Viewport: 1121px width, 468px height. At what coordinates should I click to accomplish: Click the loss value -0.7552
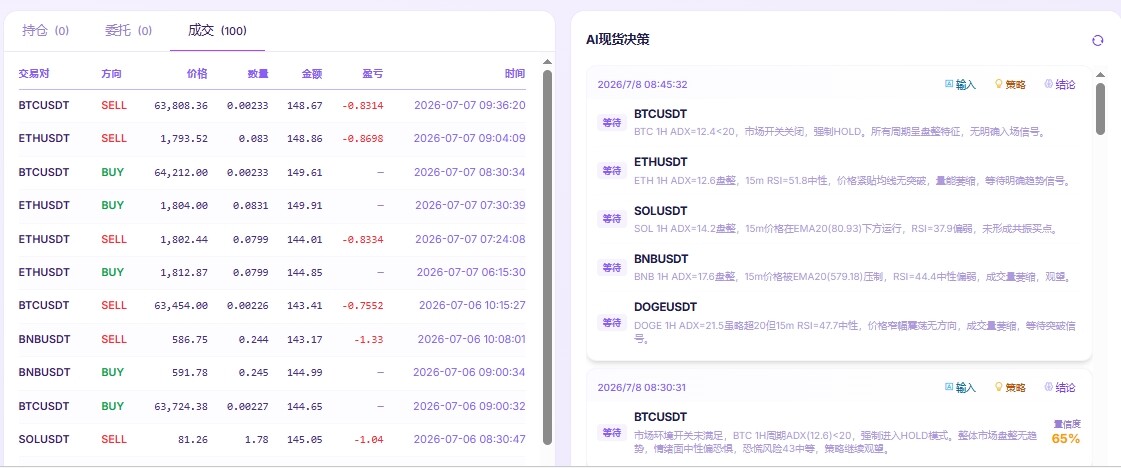pyautogui.click(x=362, y=305)
